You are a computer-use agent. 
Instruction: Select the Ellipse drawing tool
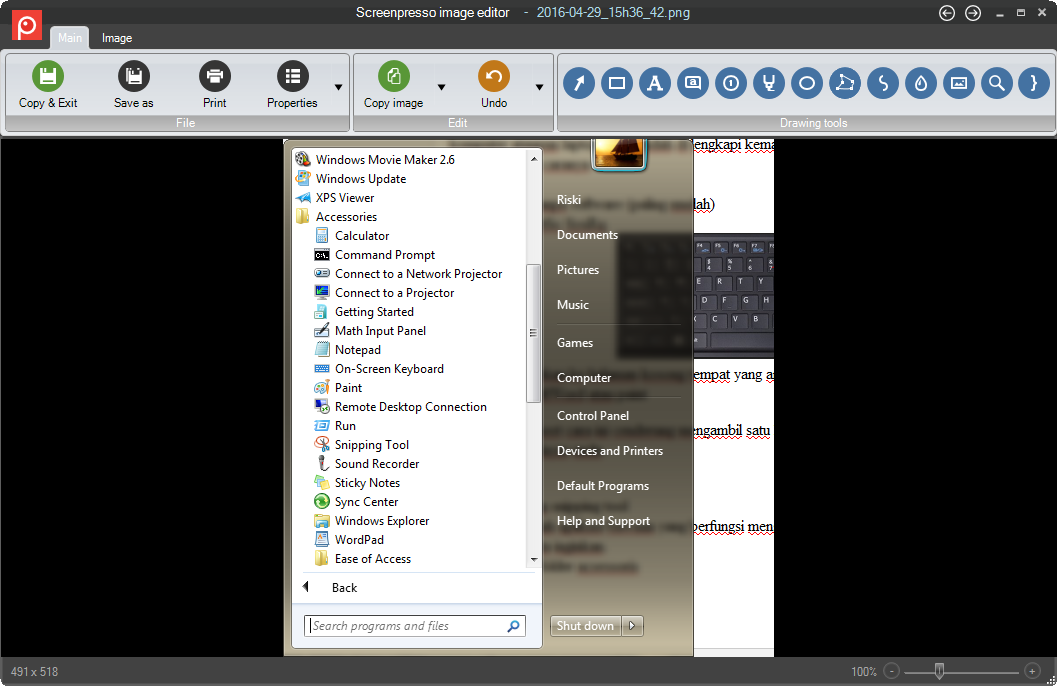[806, 84]
